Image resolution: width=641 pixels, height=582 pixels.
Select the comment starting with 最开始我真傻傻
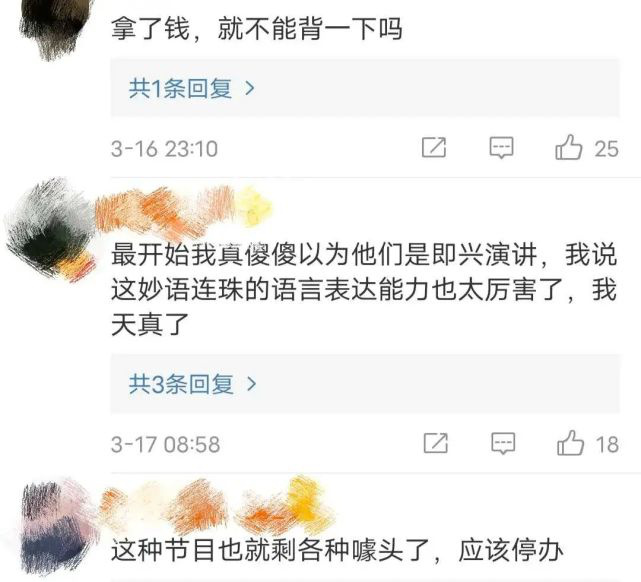pos(364,289)
